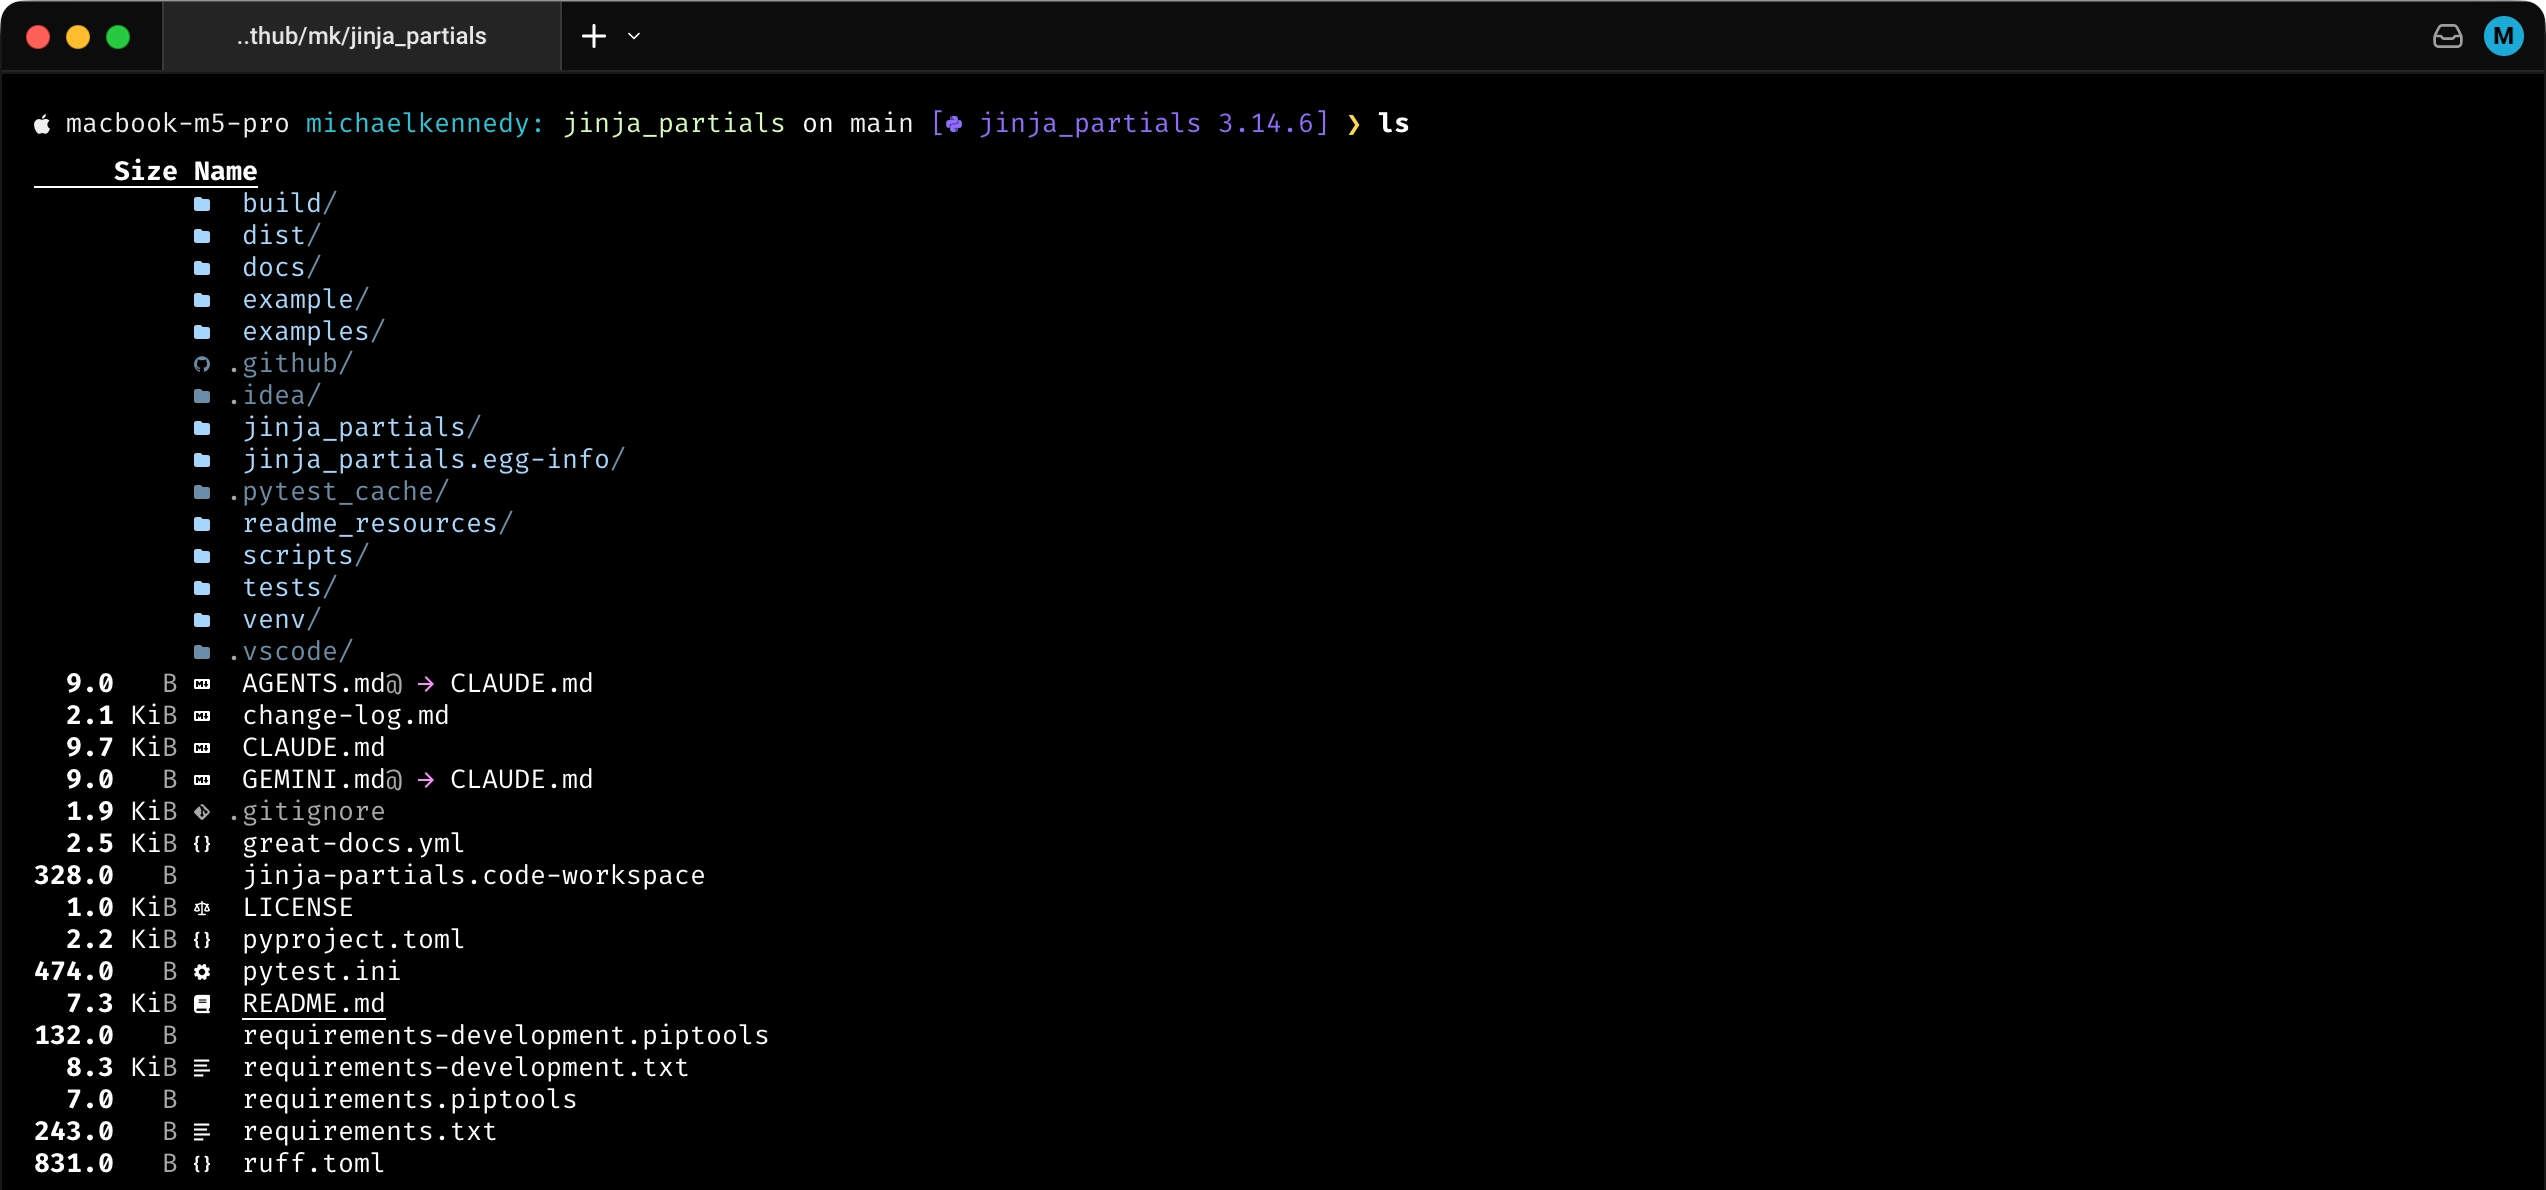The width and height of the screenshot is (2546, 1190).
Task: Click the .gitignore file name
Action: pos(306,811)
